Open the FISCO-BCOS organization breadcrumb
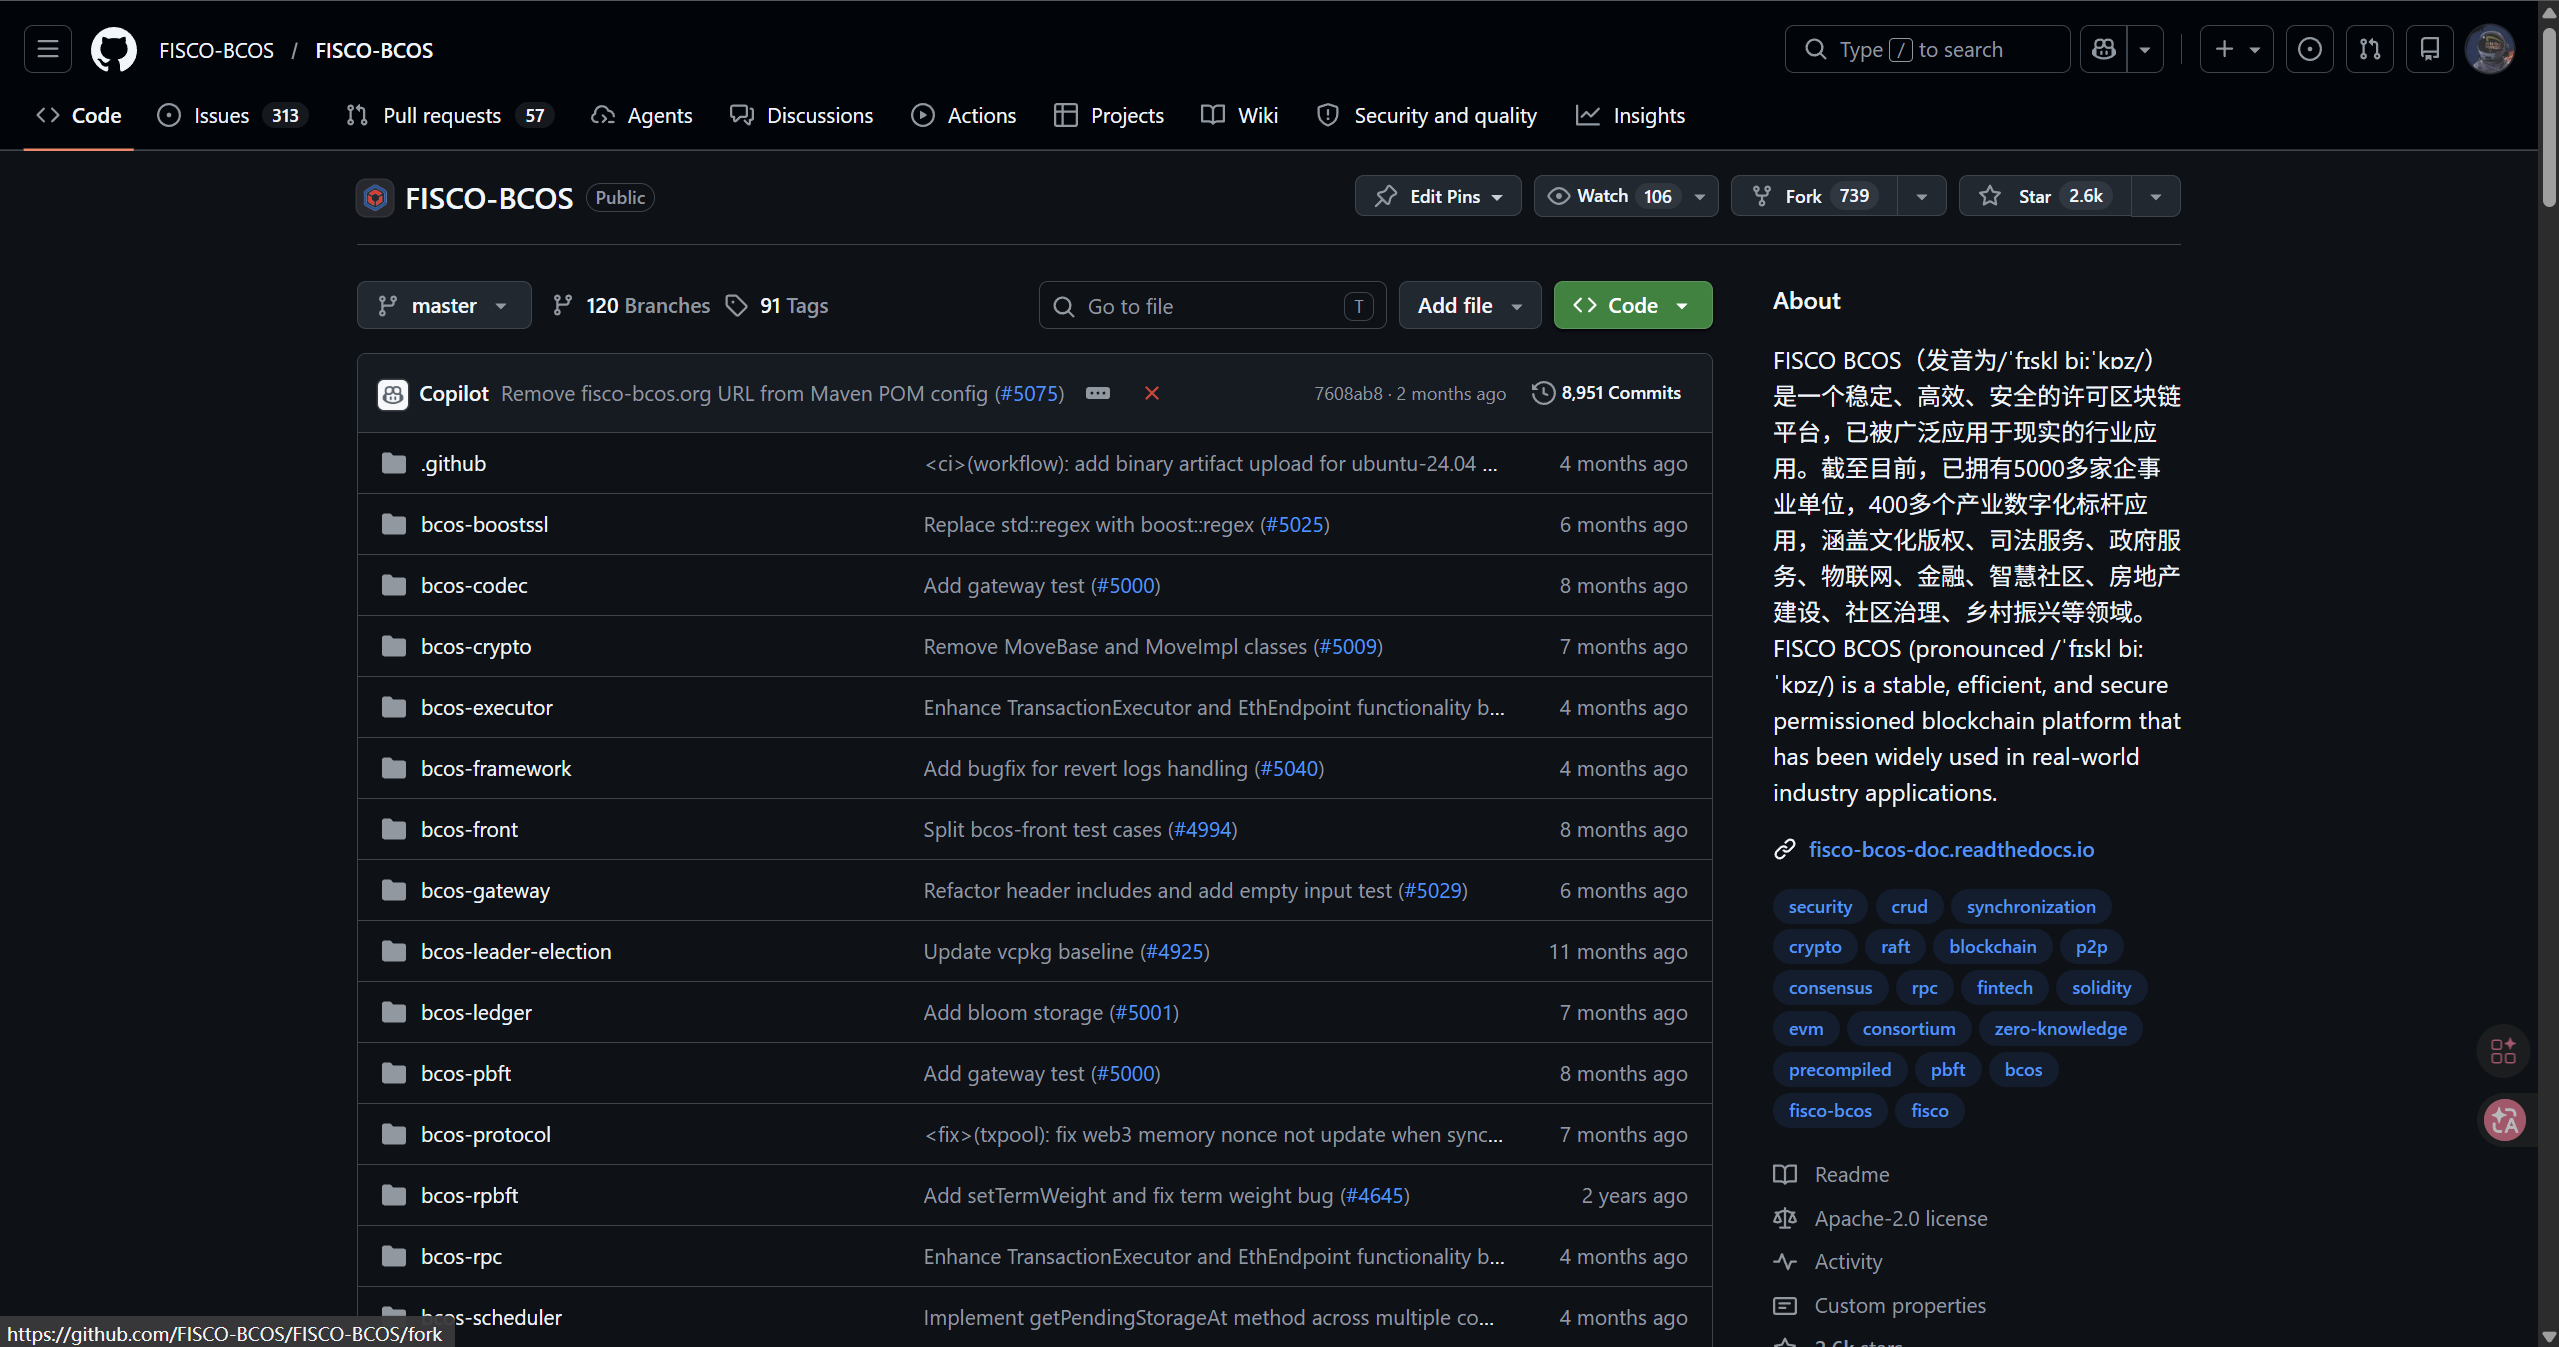 pyautogui.click(x=216, y=50)
